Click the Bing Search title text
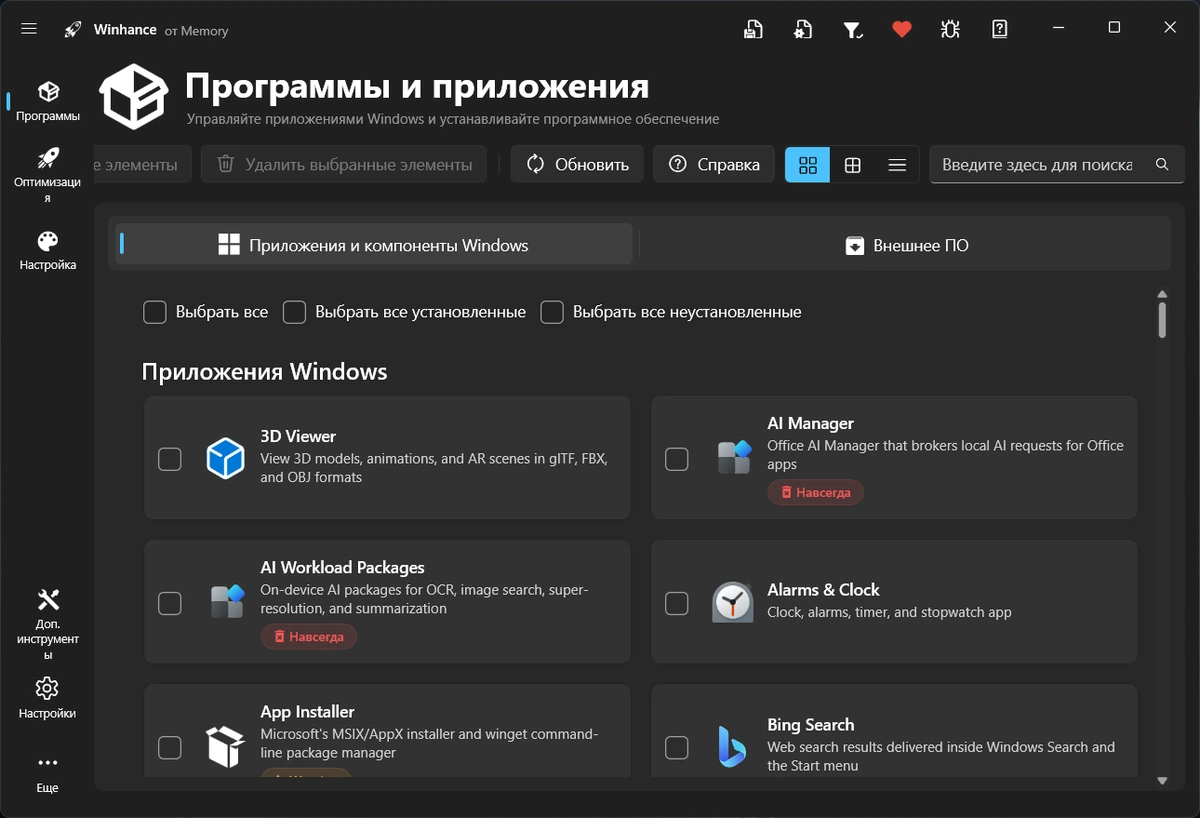This screenshot has width=1200, height=818. tap(810, 725)
